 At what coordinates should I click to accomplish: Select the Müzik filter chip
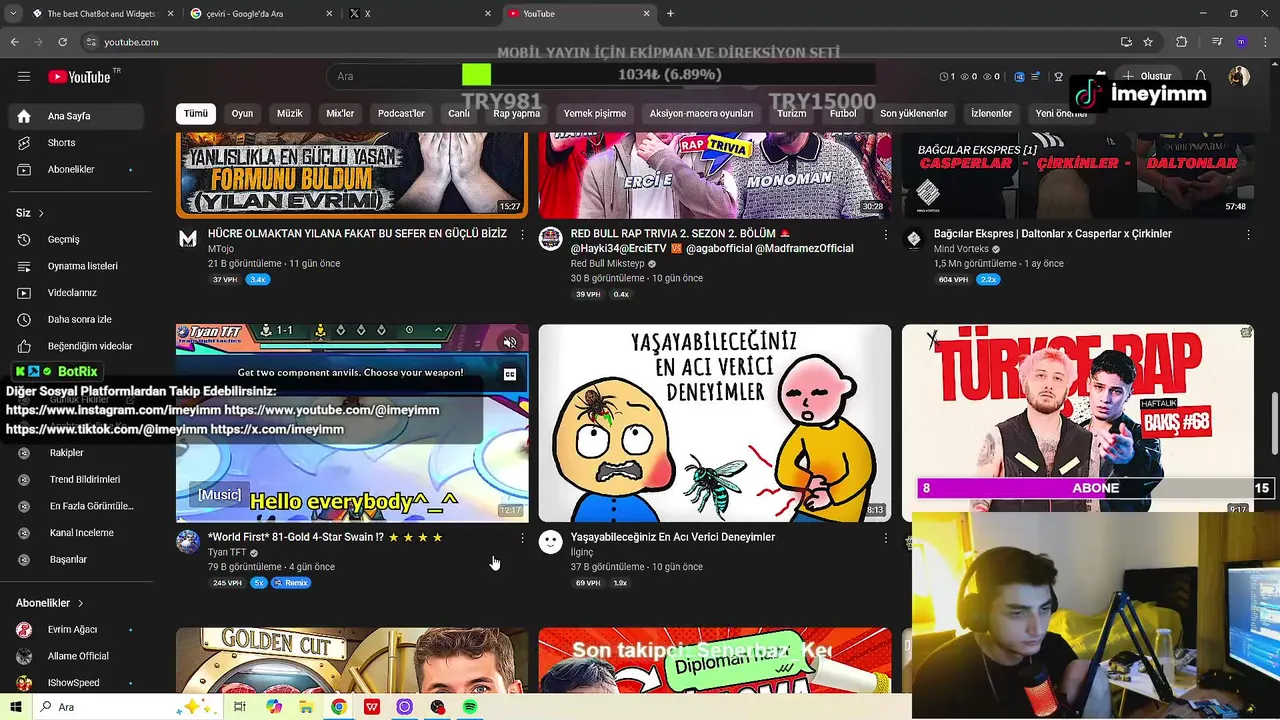pos(290,113)
